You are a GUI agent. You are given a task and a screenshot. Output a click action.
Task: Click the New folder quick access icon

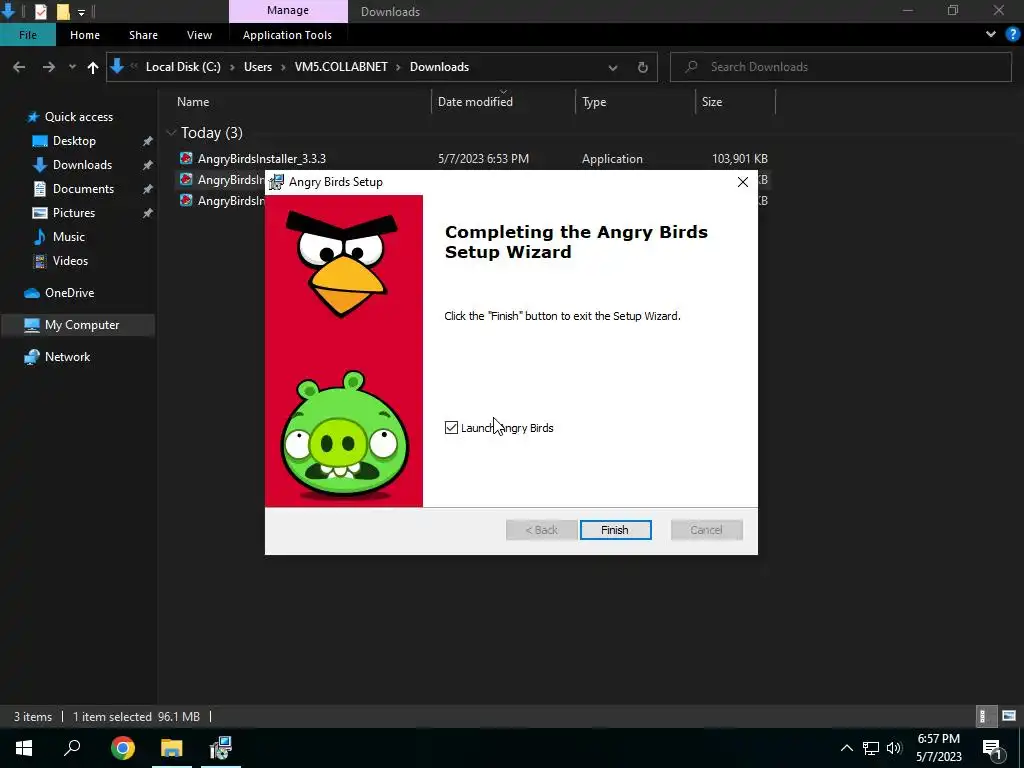tap(63, 11)
